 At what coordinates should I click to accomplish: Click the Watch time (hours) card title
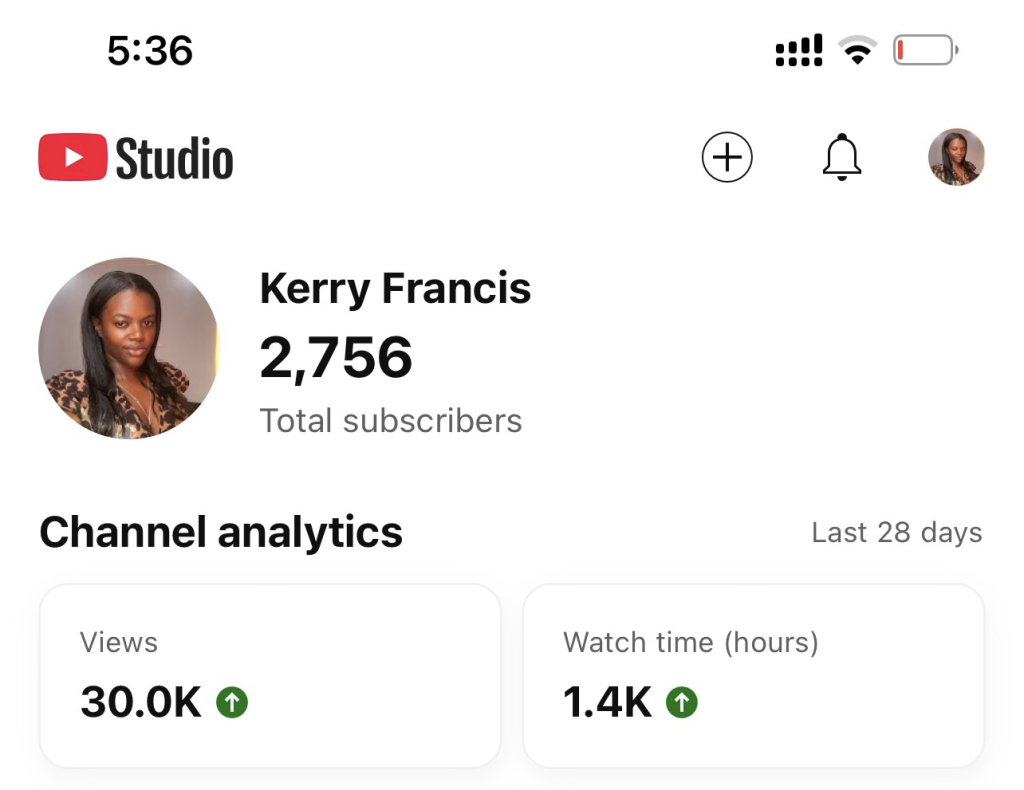690,642
